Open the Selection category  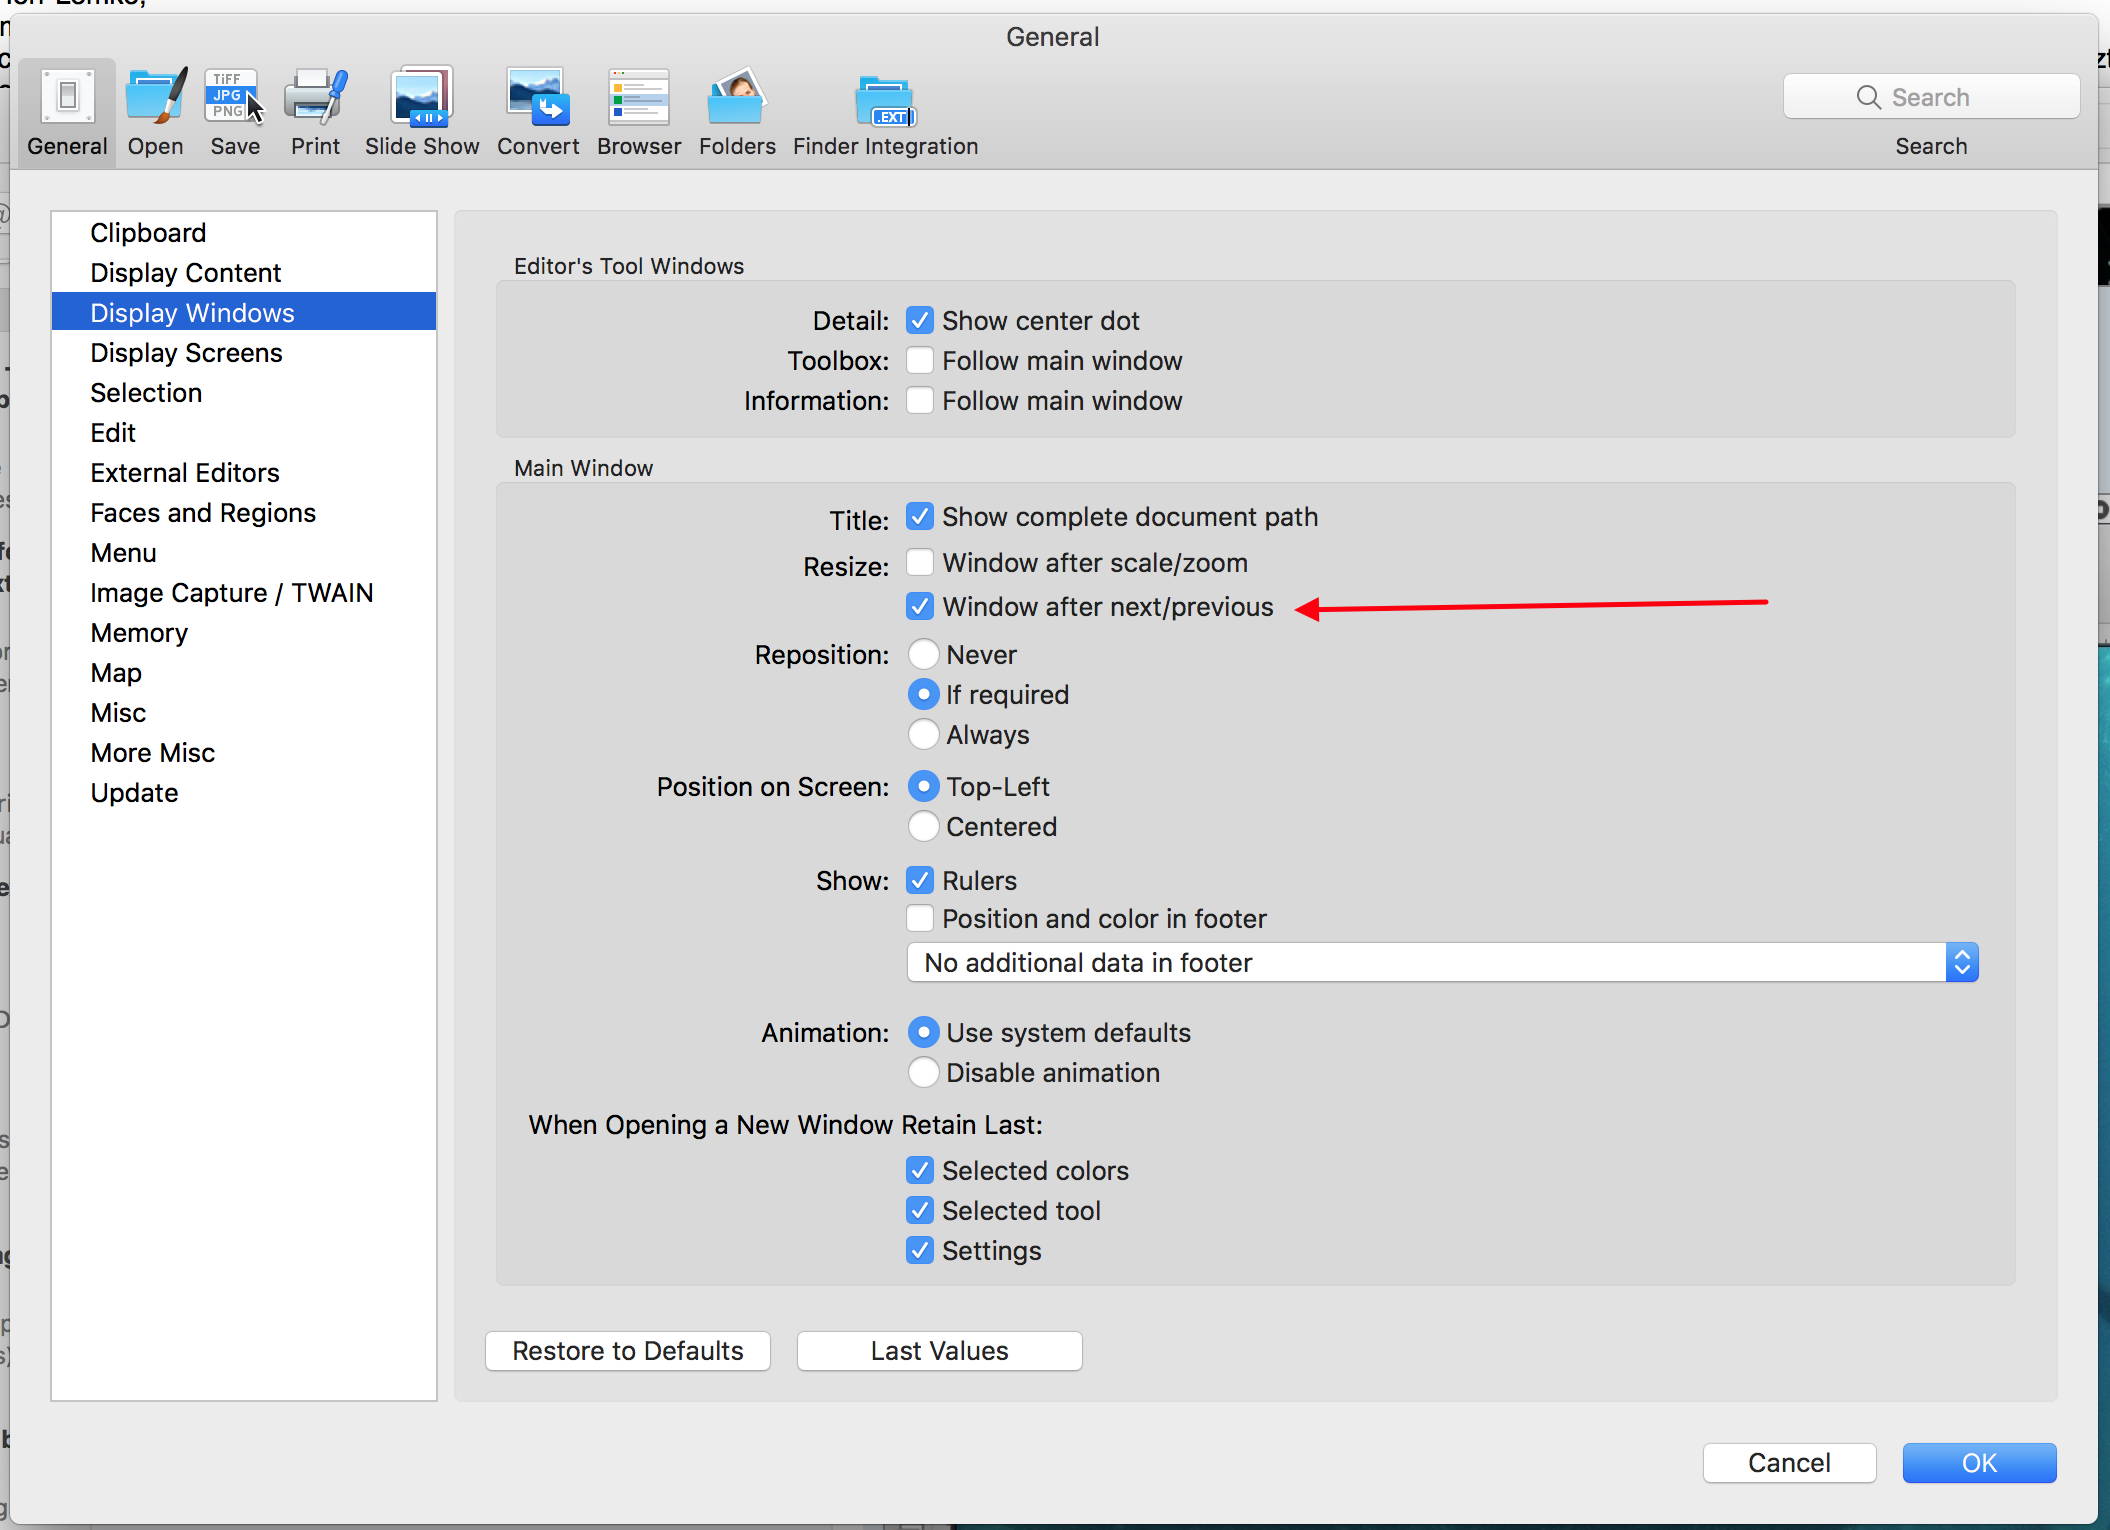tap(244, 392)
